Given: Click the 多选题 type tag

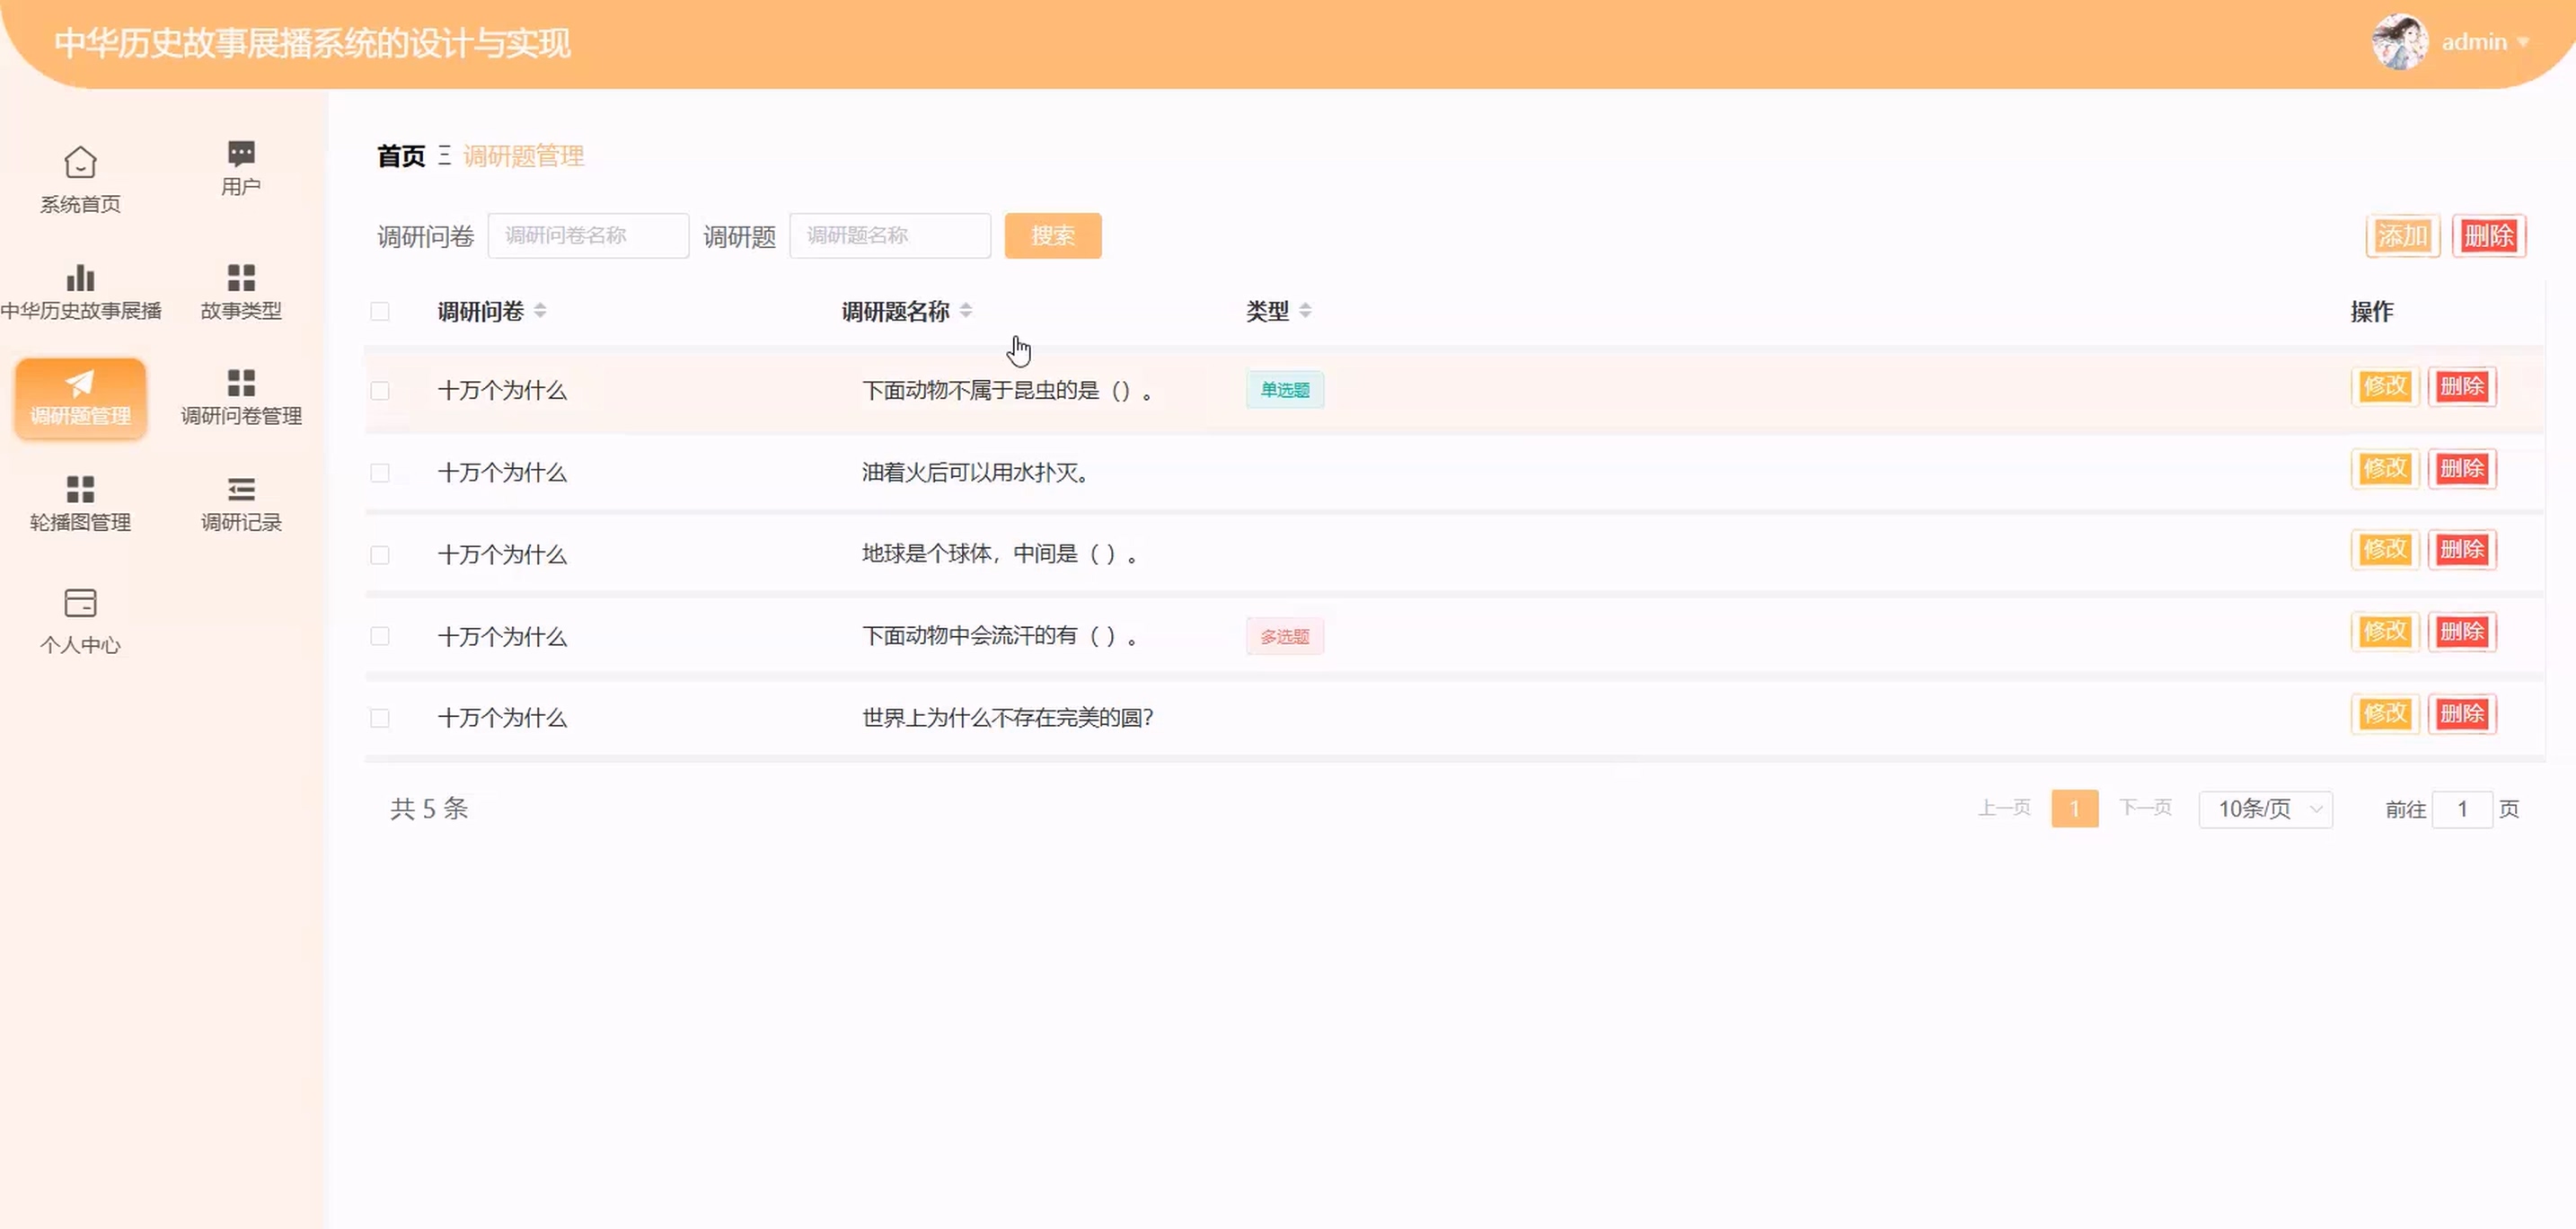Looking at the screenshot, I should click(x=1284, y=636).
